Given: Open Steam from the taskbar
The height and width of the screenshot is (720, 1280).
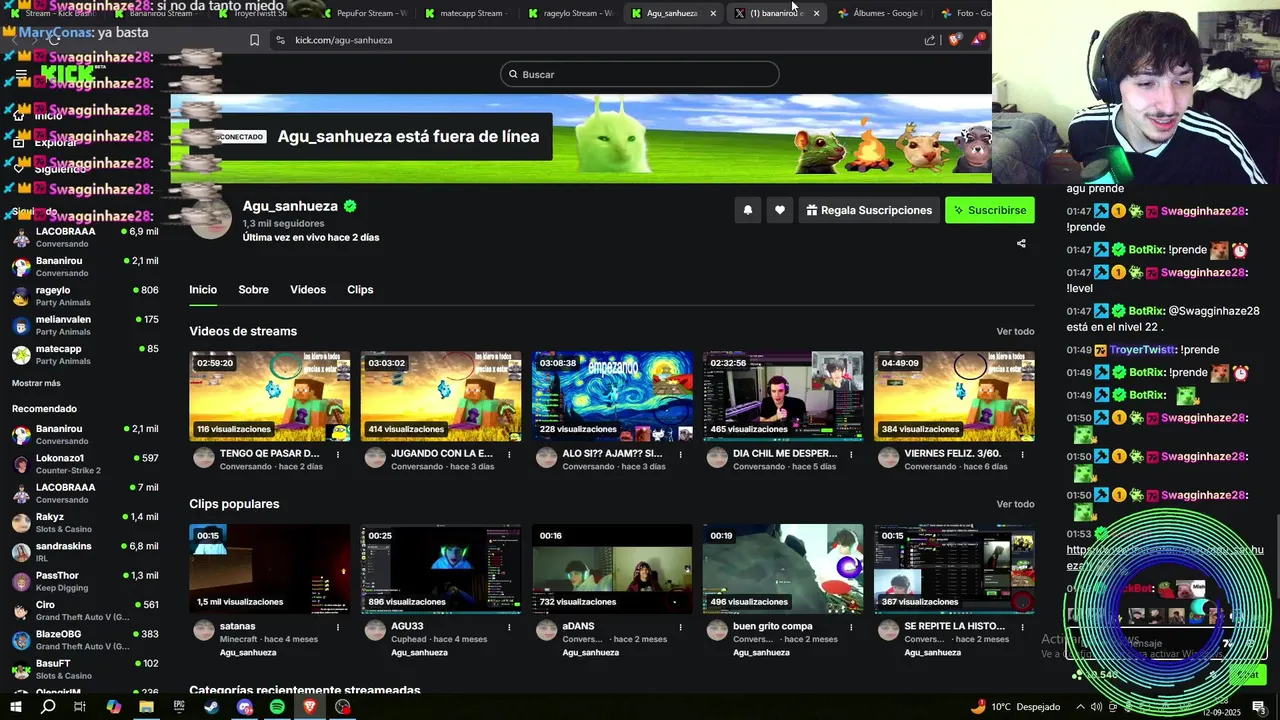Looking at the screenshot, I should pos(212,707).
